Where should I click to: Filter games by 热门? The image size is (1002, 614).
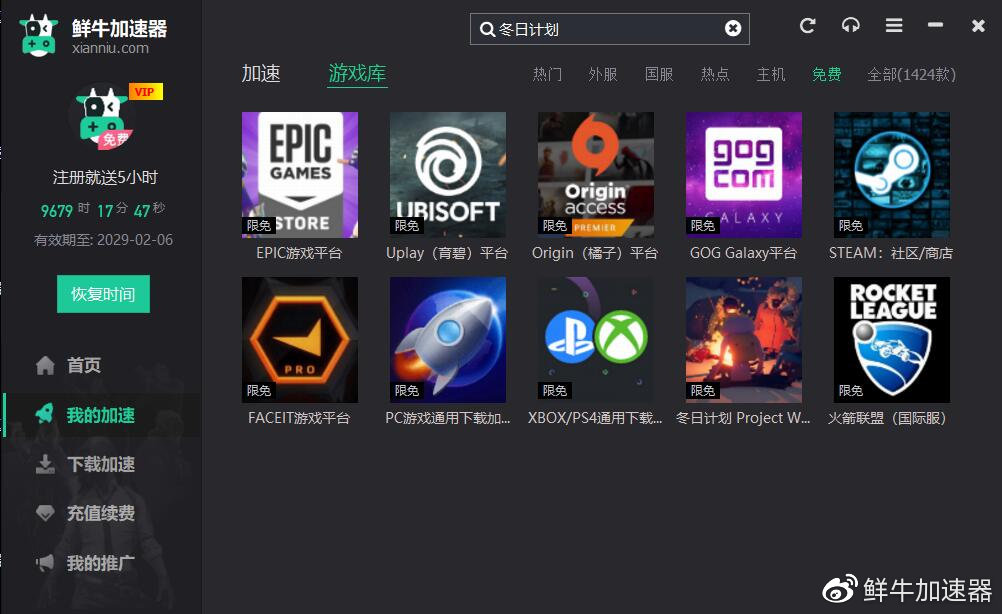[547, 75]
